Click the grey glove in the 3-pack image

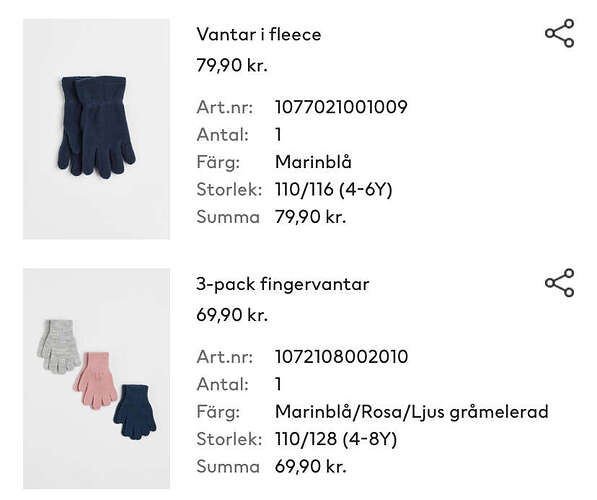coord(59,347)
